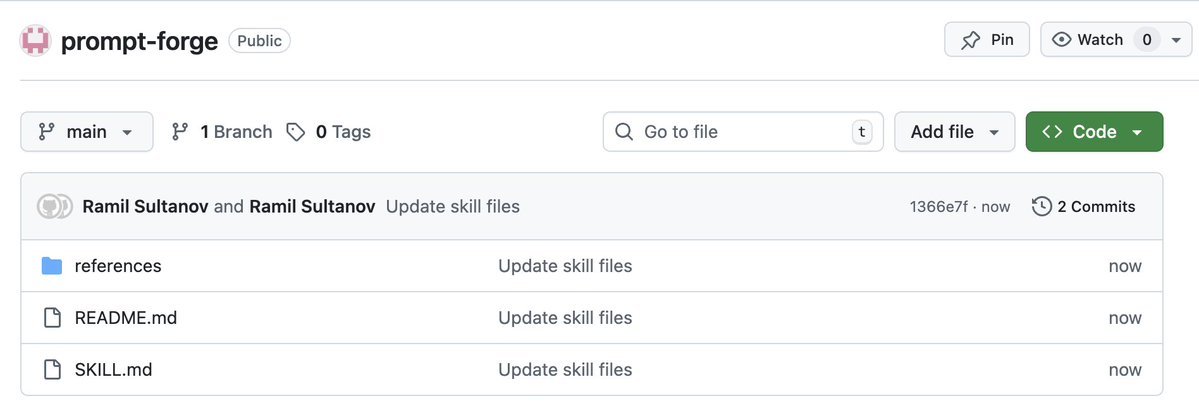The width and height of the screenshot is (1199, 415).
Task: Click the 'now' timestamp in README.md row
Action: click(1125, 318)
